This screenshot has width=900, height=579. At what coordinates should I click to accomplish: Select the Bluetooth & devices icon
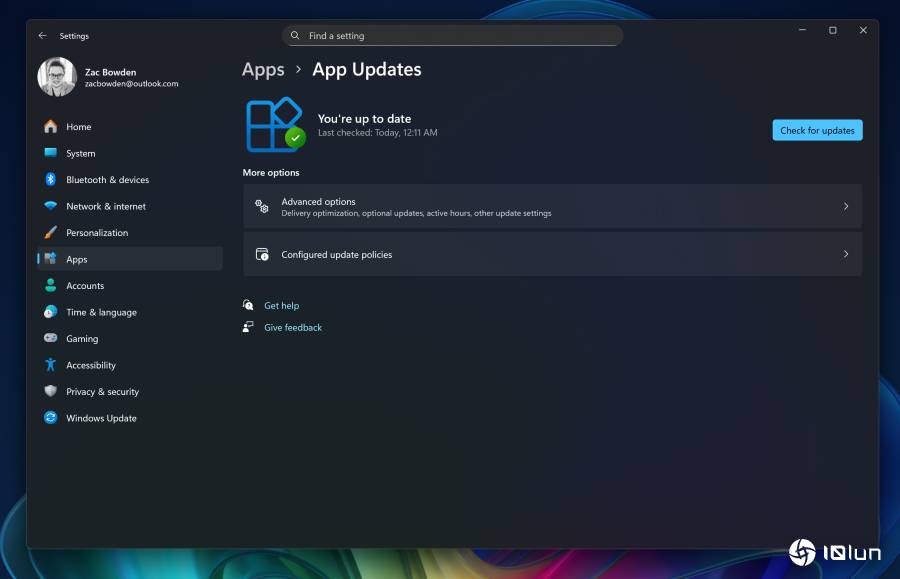coord(50,180)
